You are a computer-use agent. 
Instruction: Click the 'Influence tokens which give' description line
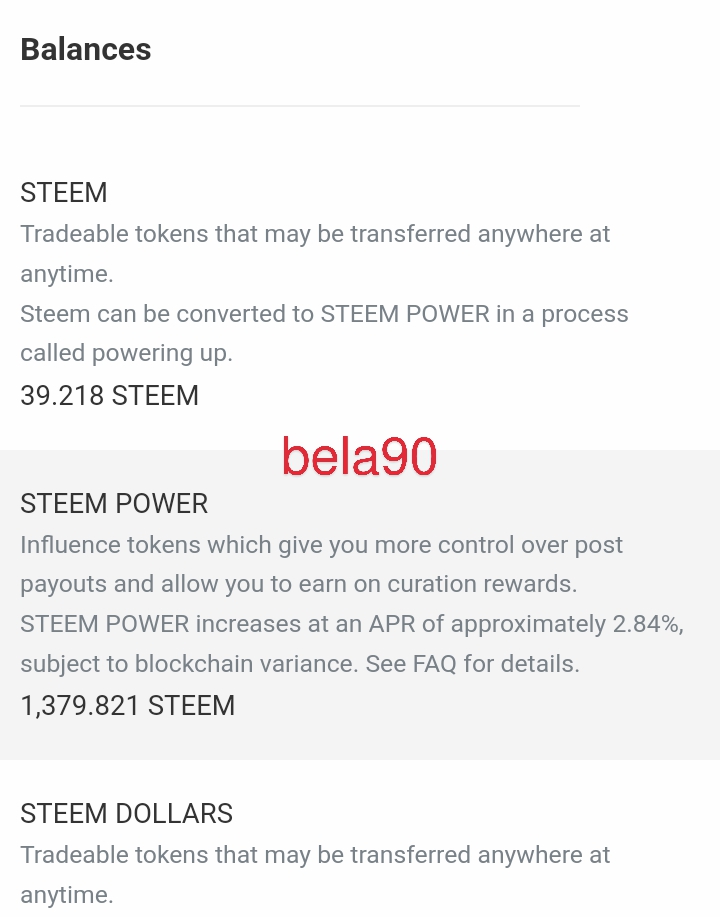click(321, 545)
